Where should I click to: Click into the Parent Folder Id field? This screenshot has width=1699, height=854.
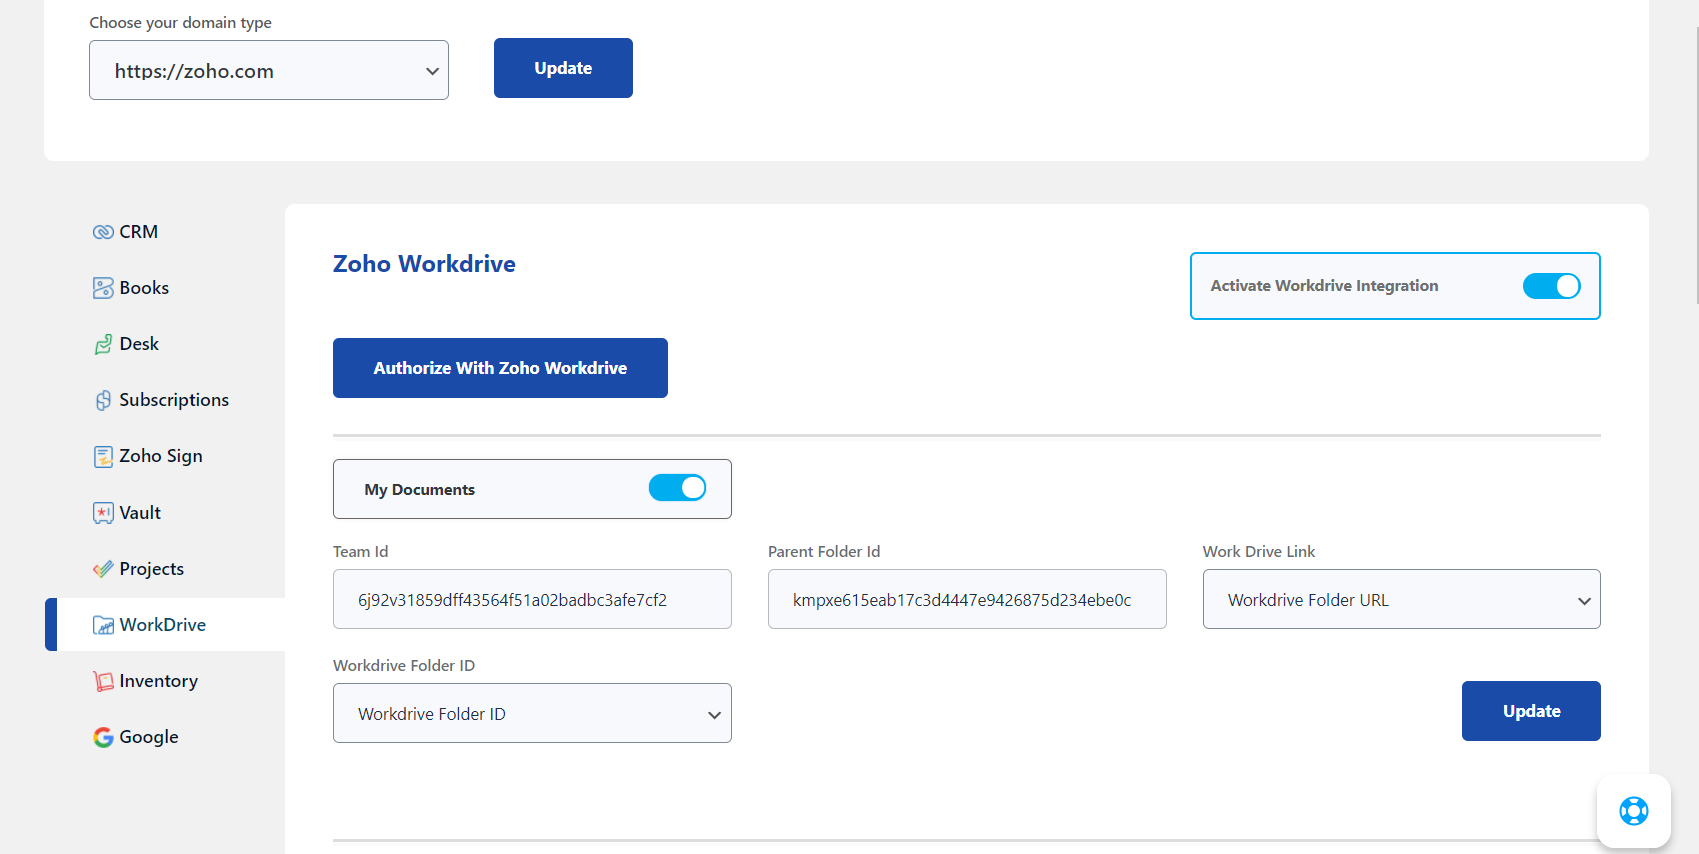967,599
